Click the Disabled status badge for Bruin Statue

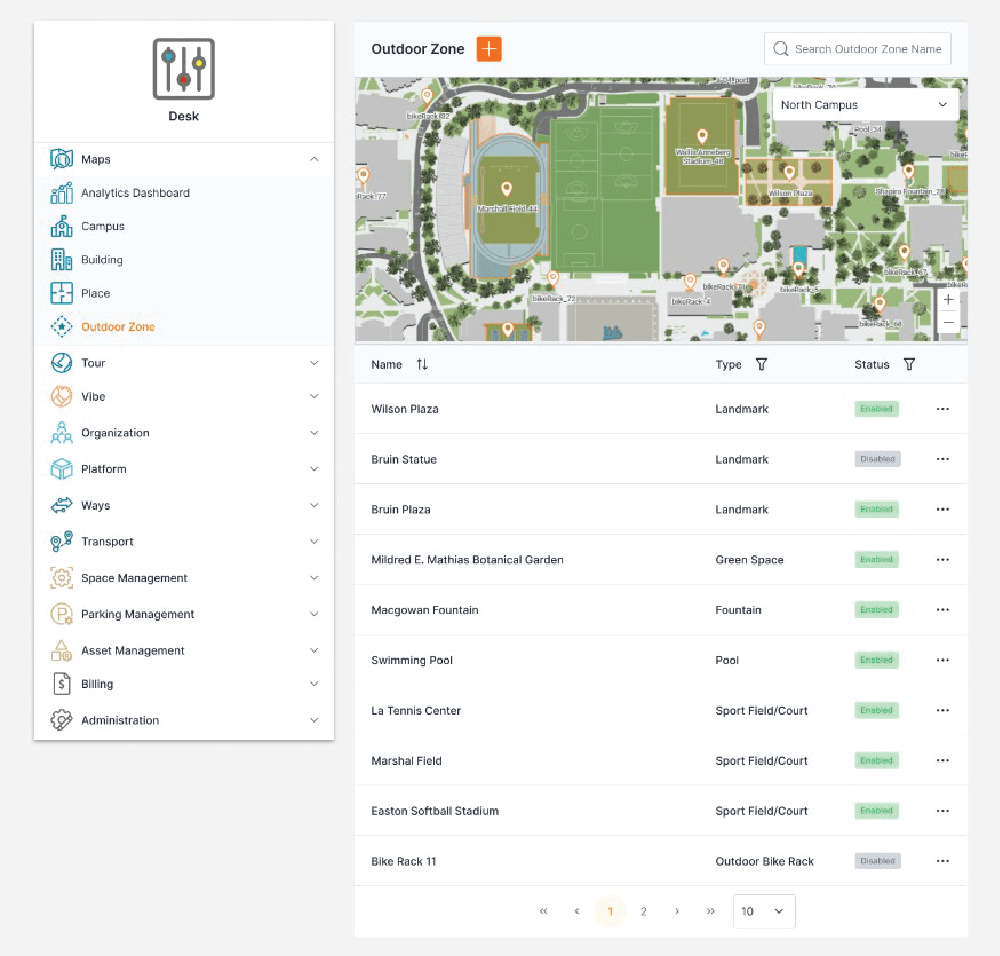tap(877, 459)
